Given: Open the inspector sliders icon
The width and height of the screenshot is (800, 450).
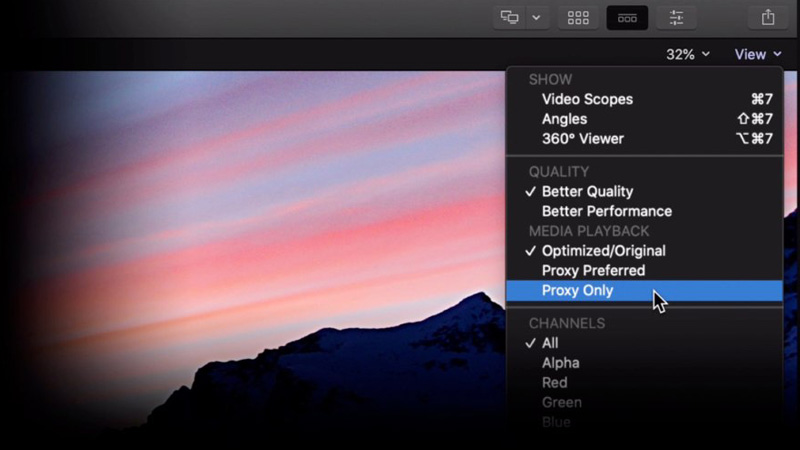Looking at the screenshot, I should pyautogui.click(x=677, y=17).
